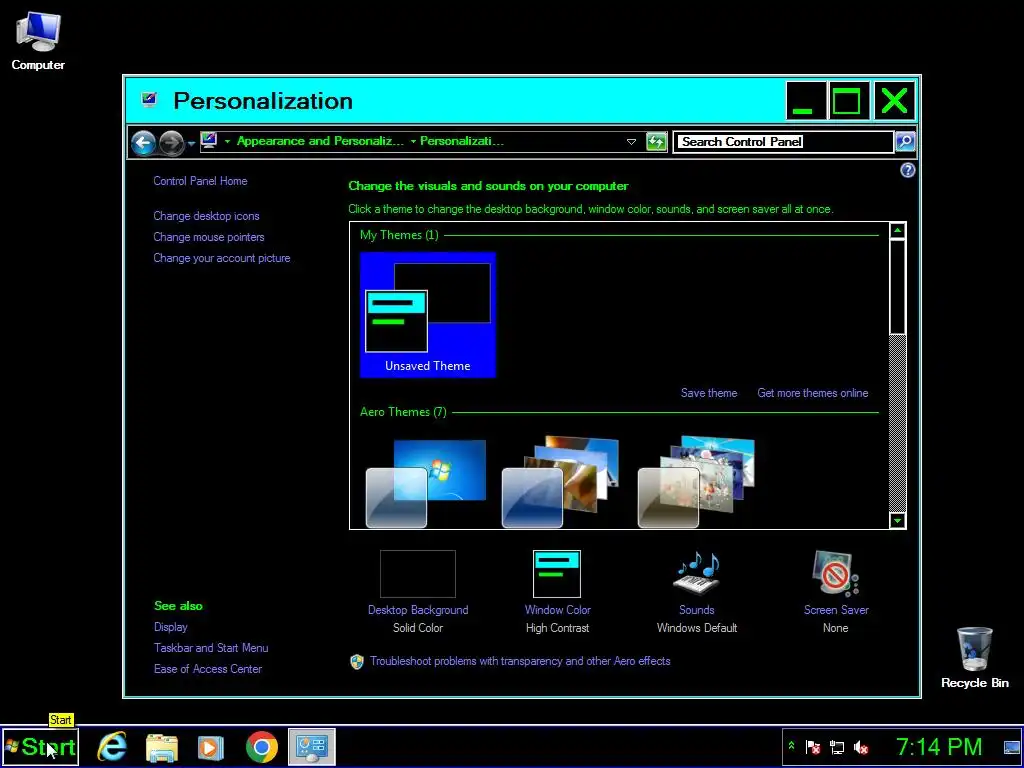Select the second Aero theme thumbnail

560,482
